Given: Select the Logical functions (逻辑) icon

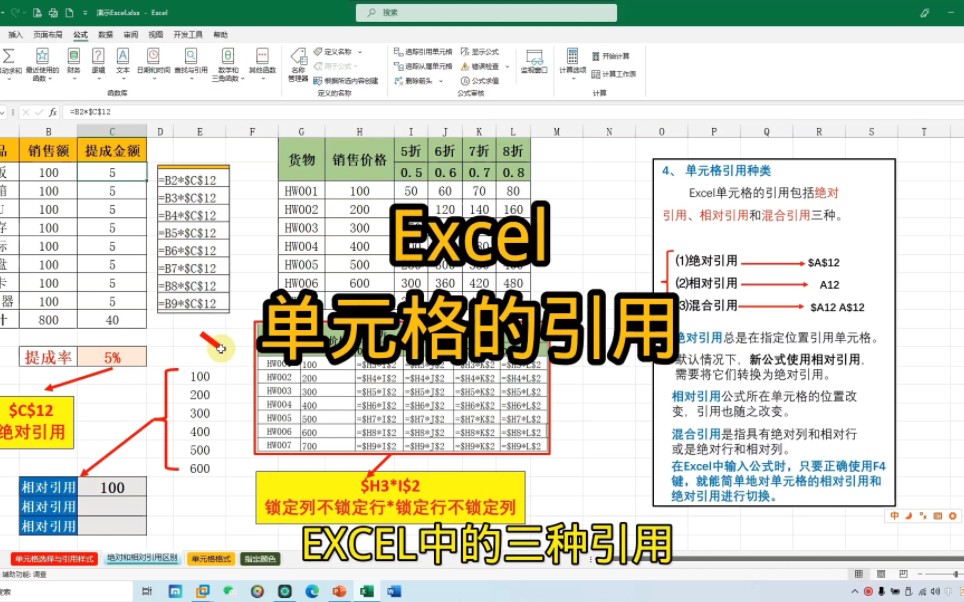Looking at the screenshot, I should coord(97,58).
